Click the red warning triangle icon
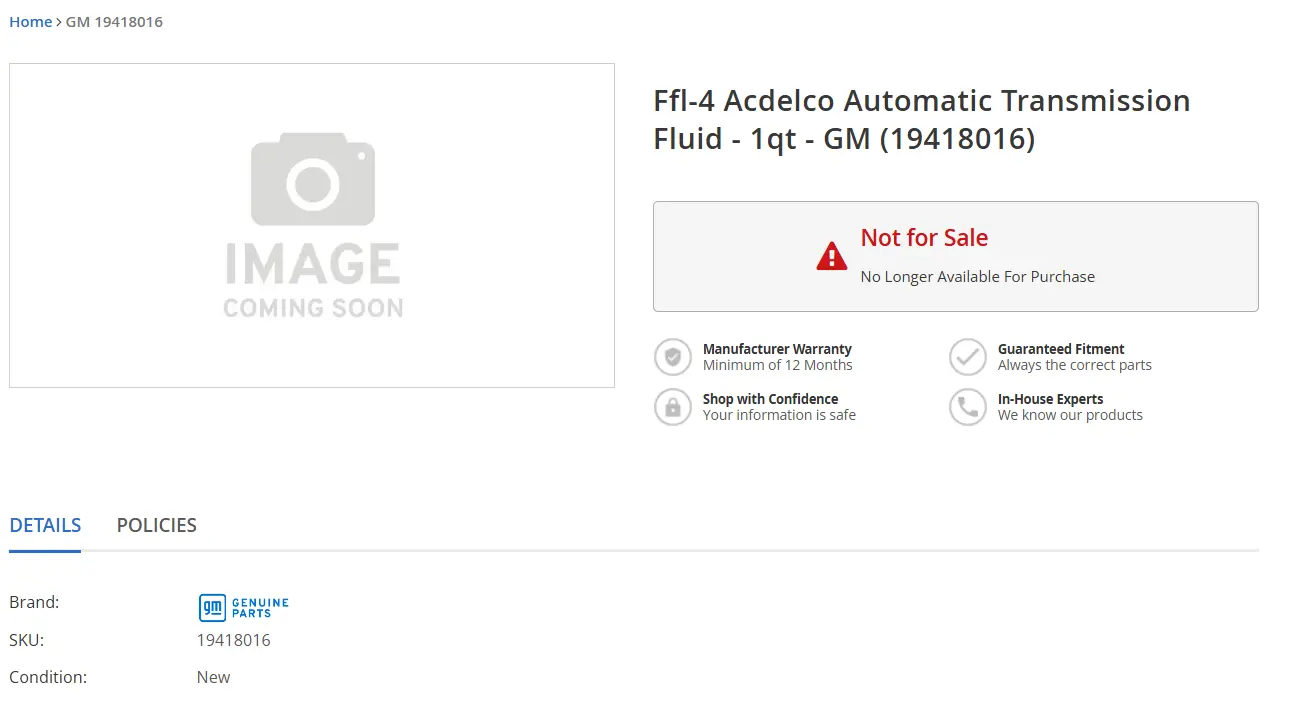Image resolution: width=1310 pixels, height=702 pixels. point(831,256)
